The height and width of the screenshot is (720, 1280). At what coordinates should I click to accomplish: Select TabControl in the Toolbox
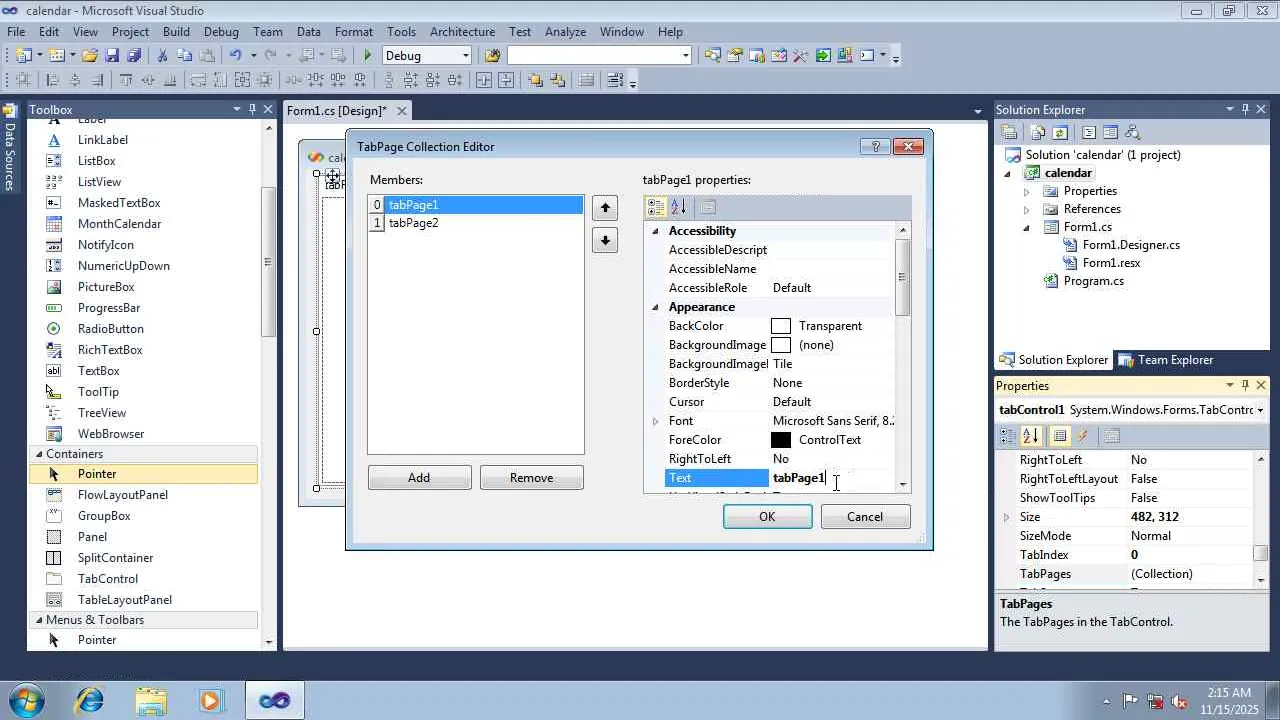tap(108, 579)
